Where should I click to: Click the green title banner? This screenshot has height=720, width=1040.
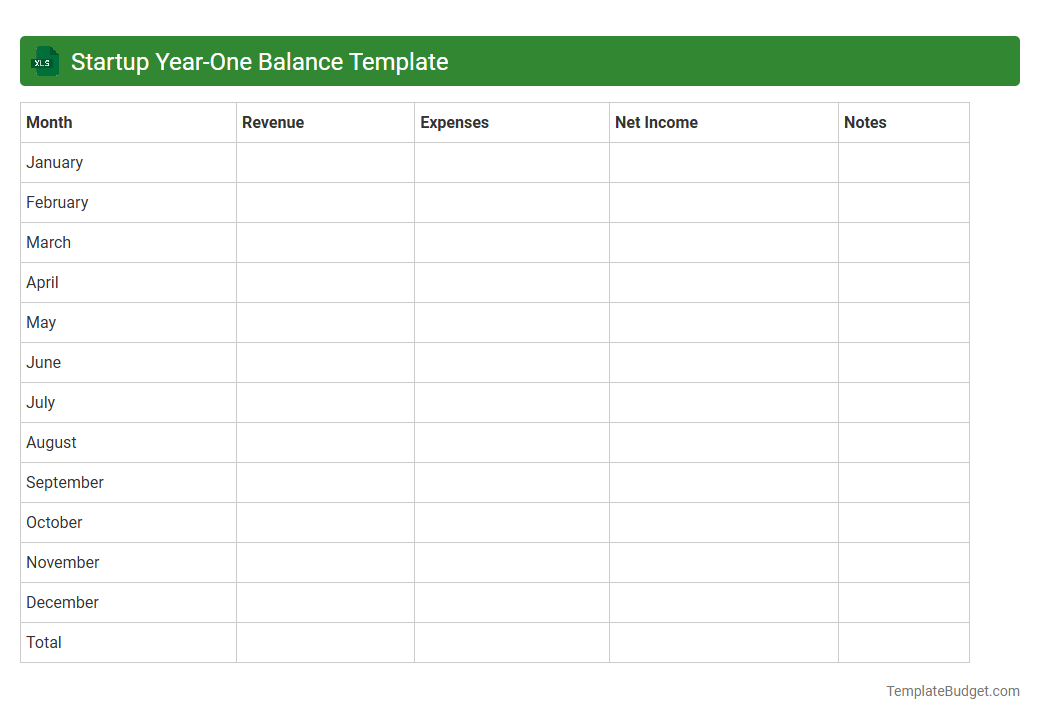pyautogui.click(x=520, y=61)
